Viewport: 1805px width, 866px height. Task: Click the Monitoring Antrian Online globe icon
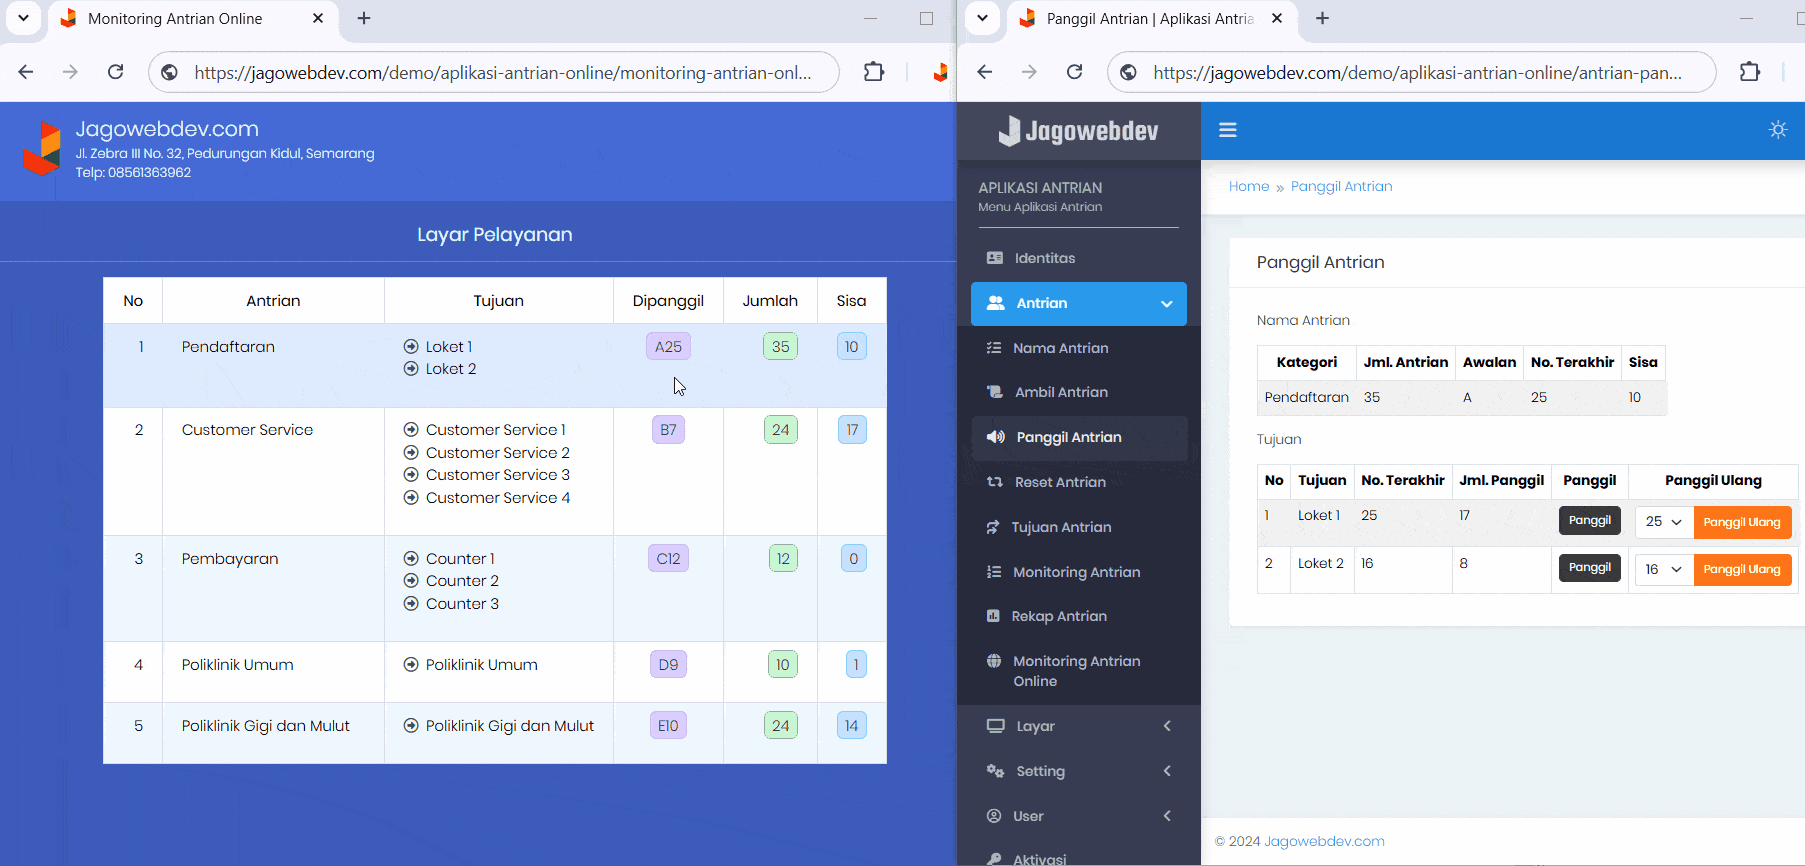click(x=994, y=661)
